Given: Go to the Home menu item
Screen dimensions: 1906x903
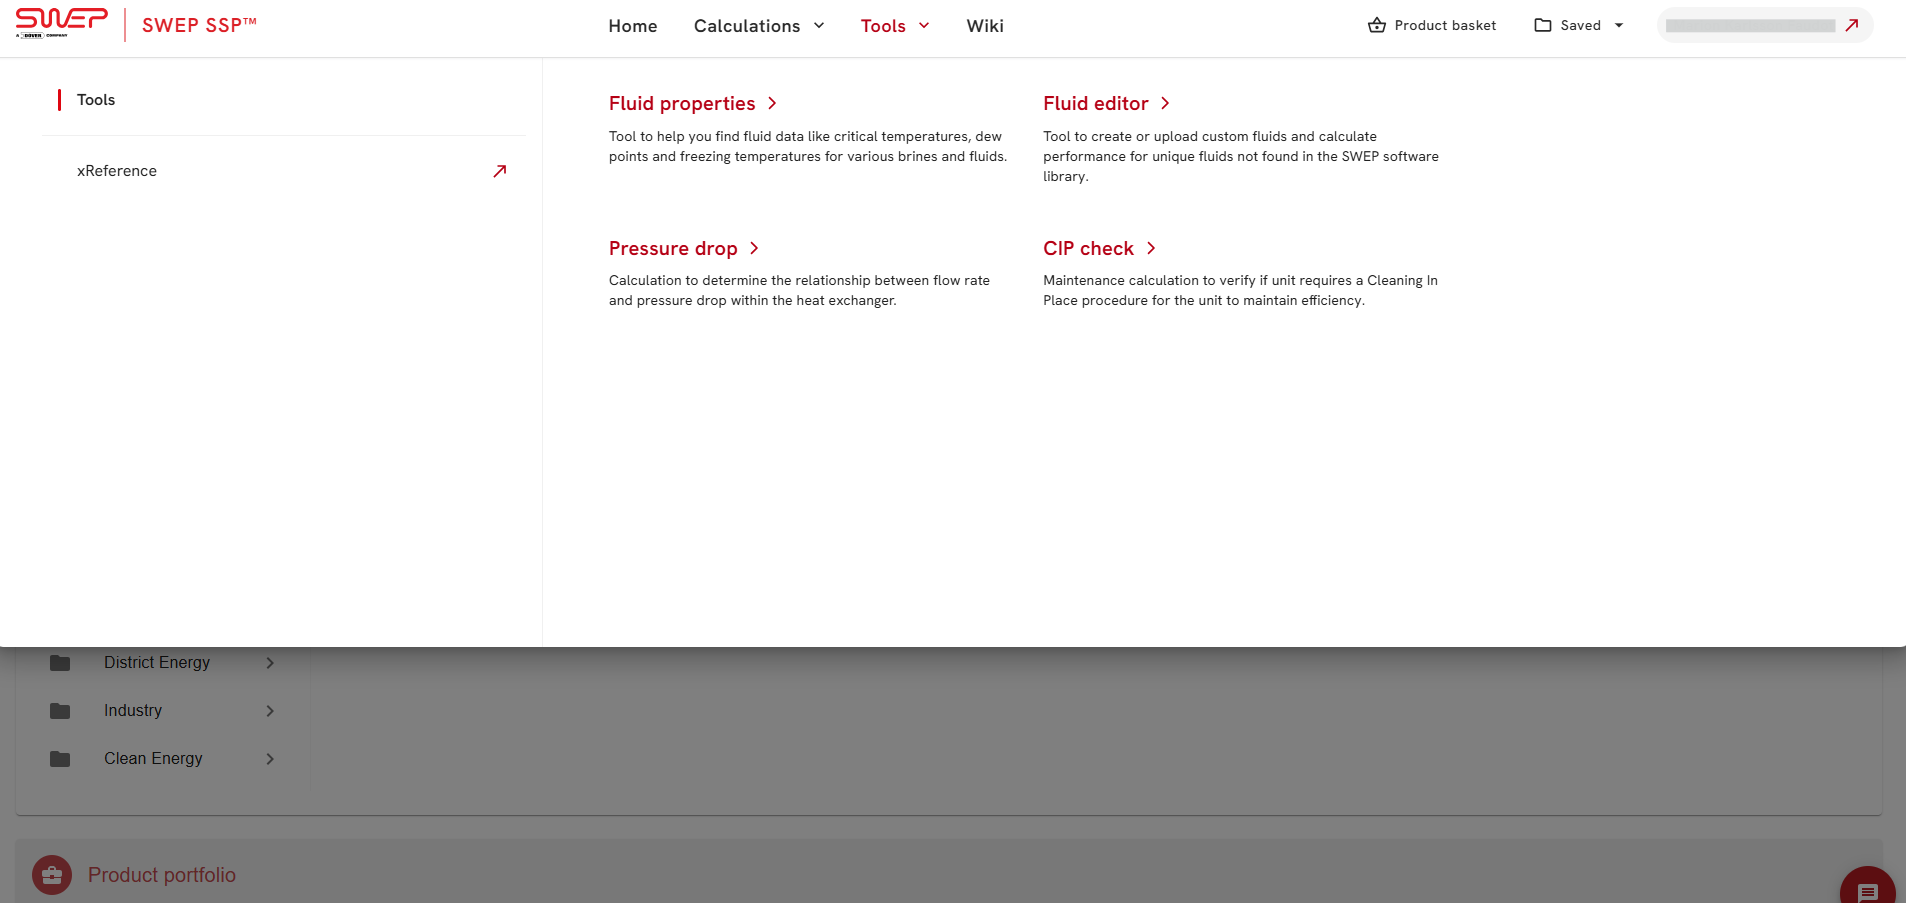Looking at the screenshot, I should pyautogui.click(x=632, y=26).
